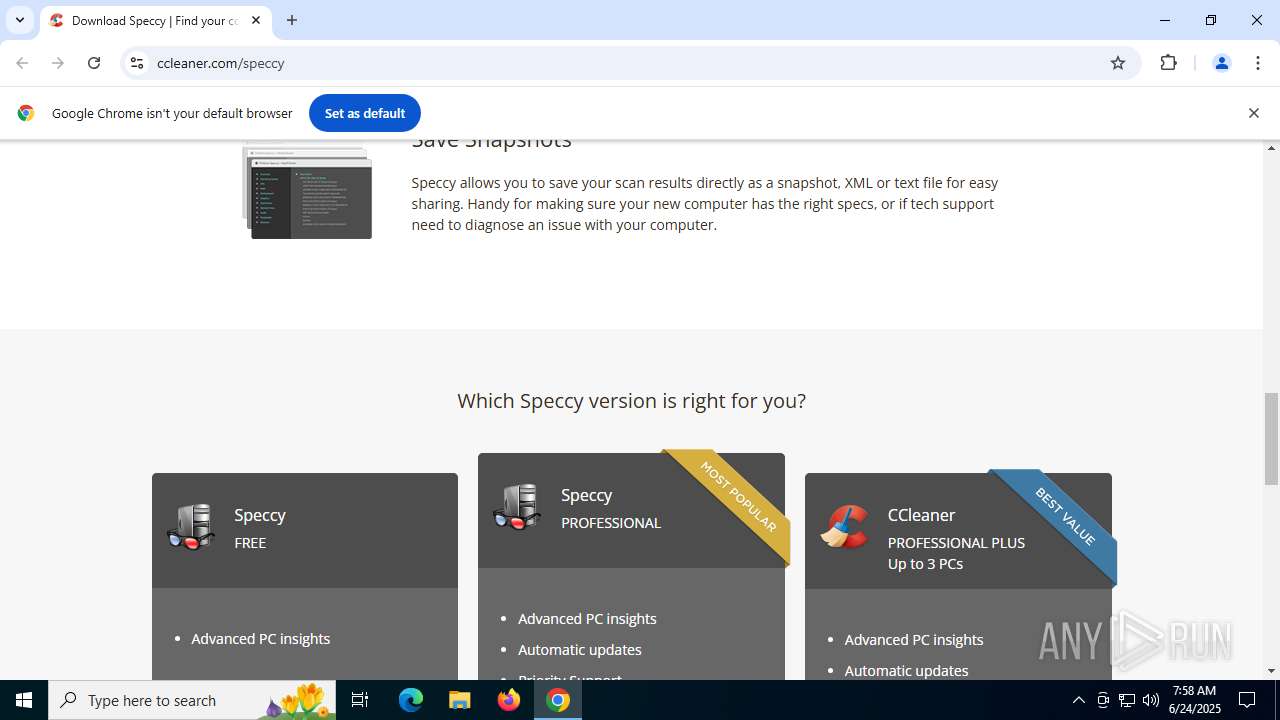The image size is (1280, 720).
Task: Open the Extensions puzzle icon
Action: point(1168,63)
